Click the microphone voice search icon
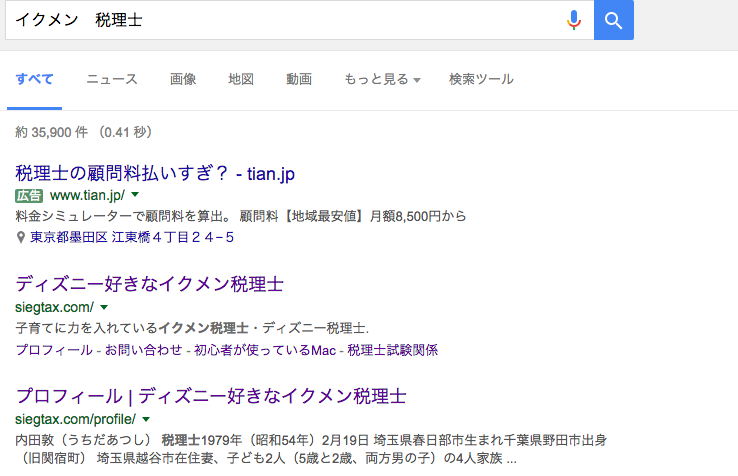This screenshot has height=476, width=738. (574, 20)
